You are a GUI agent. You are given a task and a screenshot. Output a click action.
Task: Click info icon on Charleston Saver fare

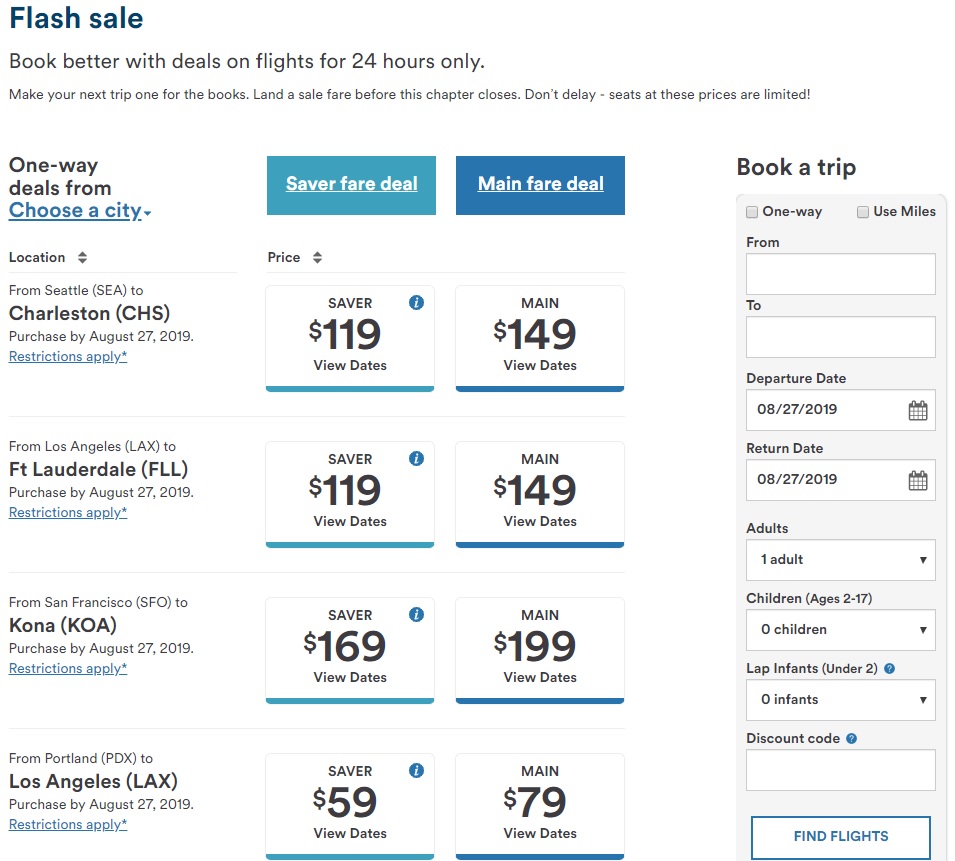click(416, 303)
